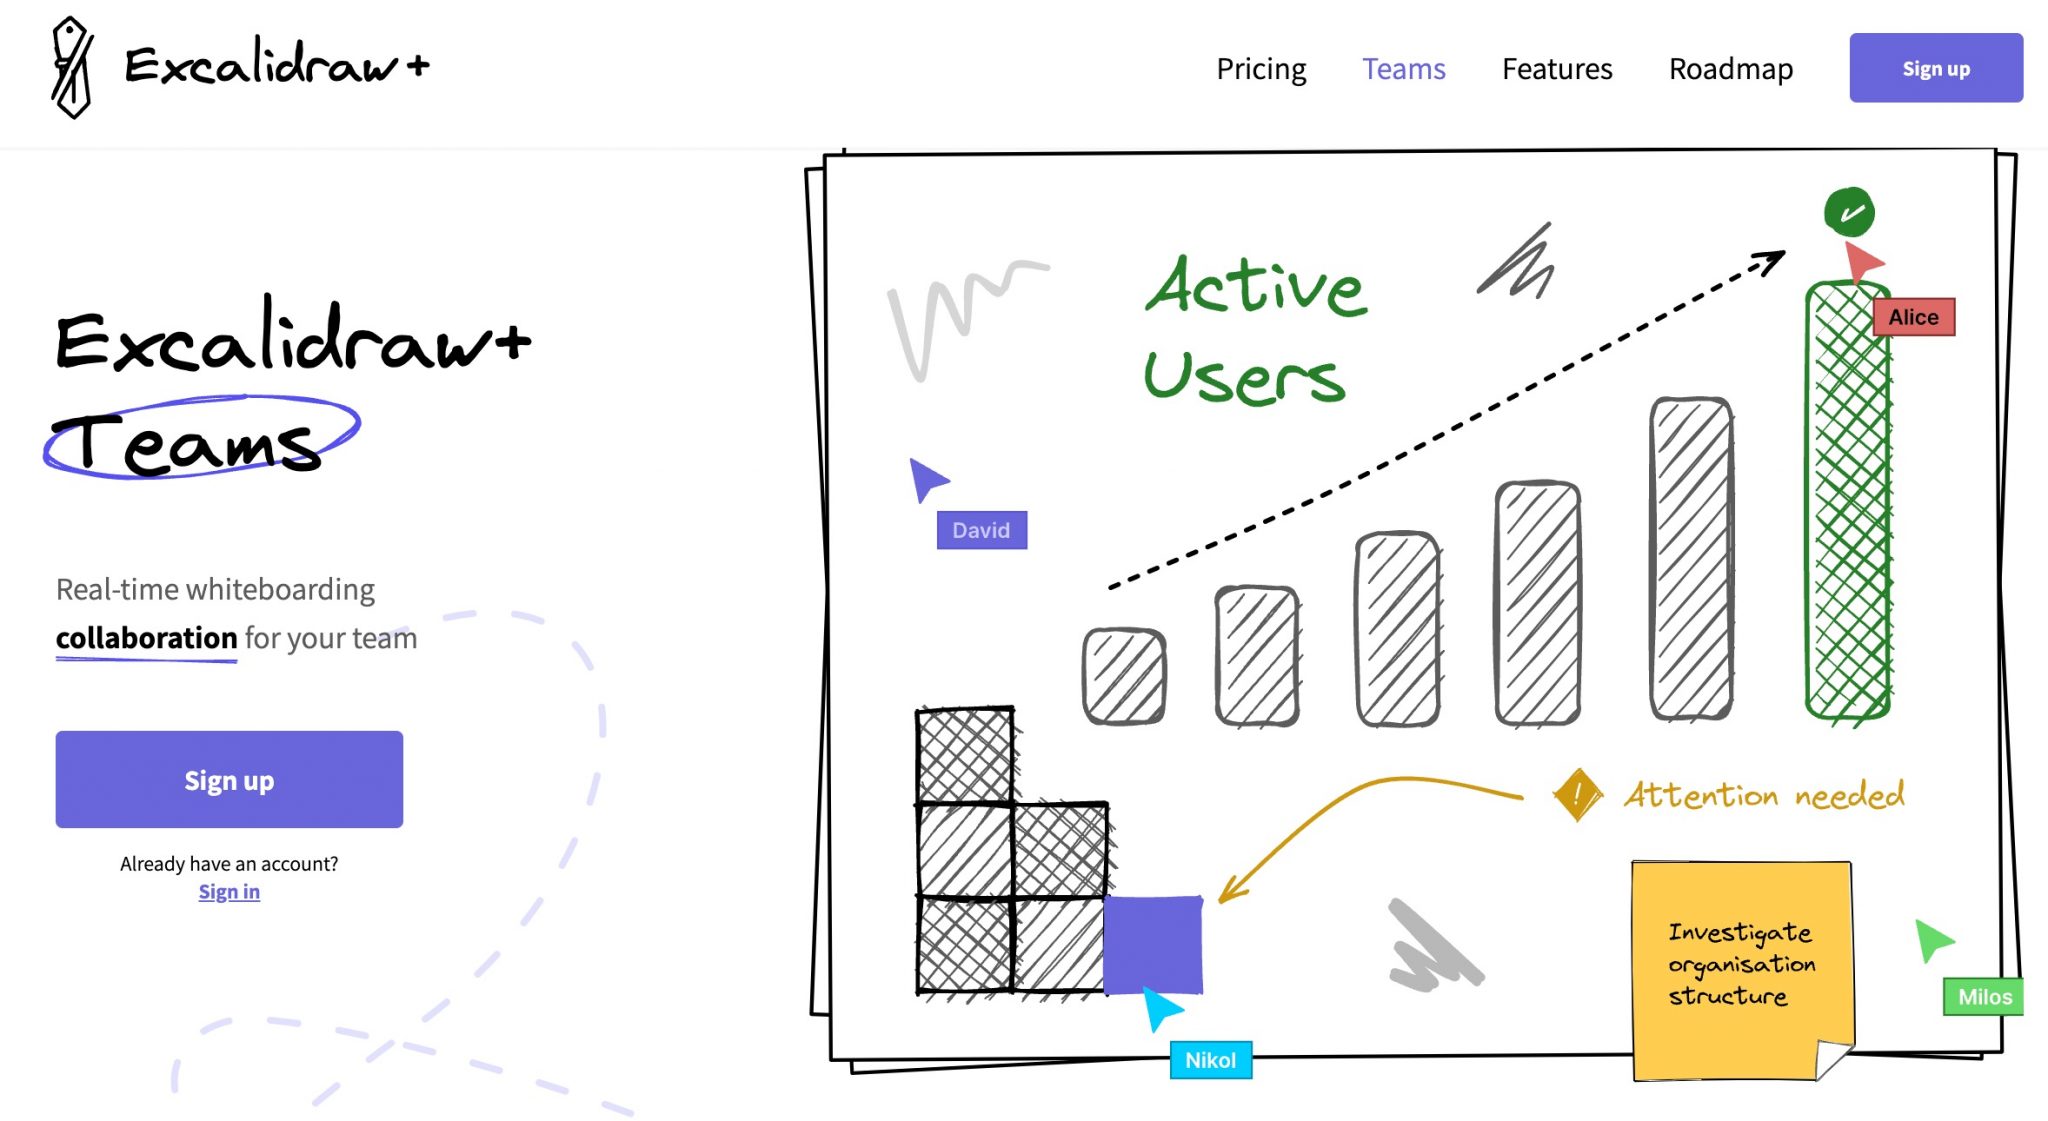Image resolution: width=2048 pixels, height=1121 pixels.
Task: Select the Teams navigation tab
Action: click(x=1404, y=68)
